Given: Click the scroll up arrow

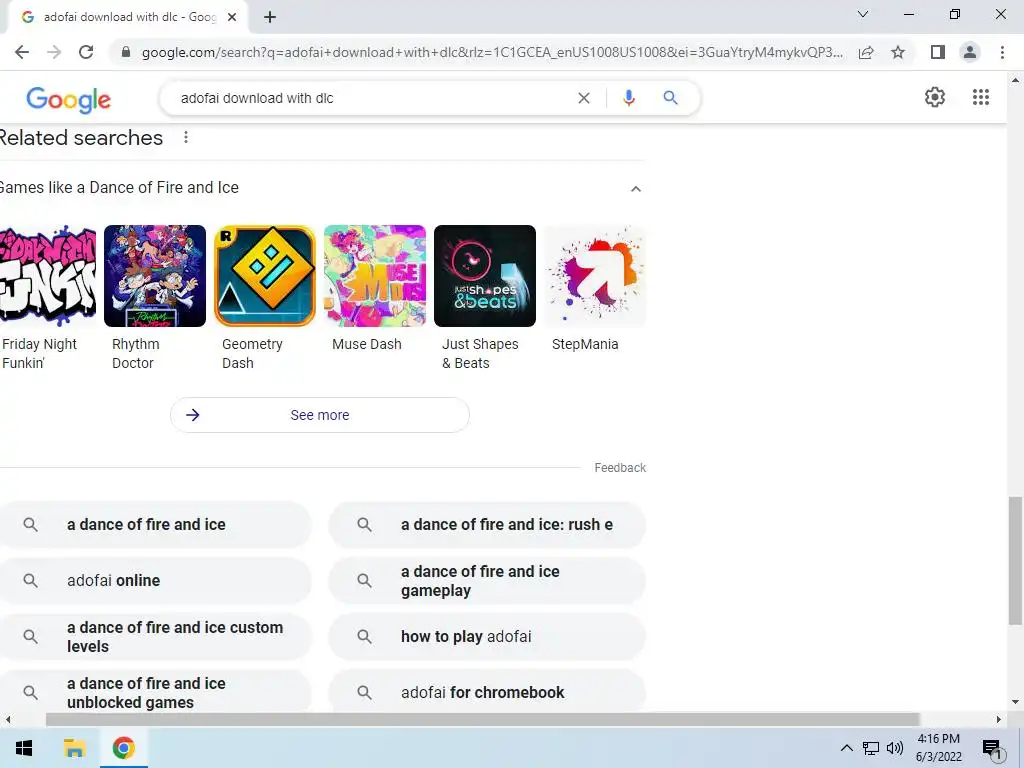Looking at the screenshot, I should pos(1015,80).
